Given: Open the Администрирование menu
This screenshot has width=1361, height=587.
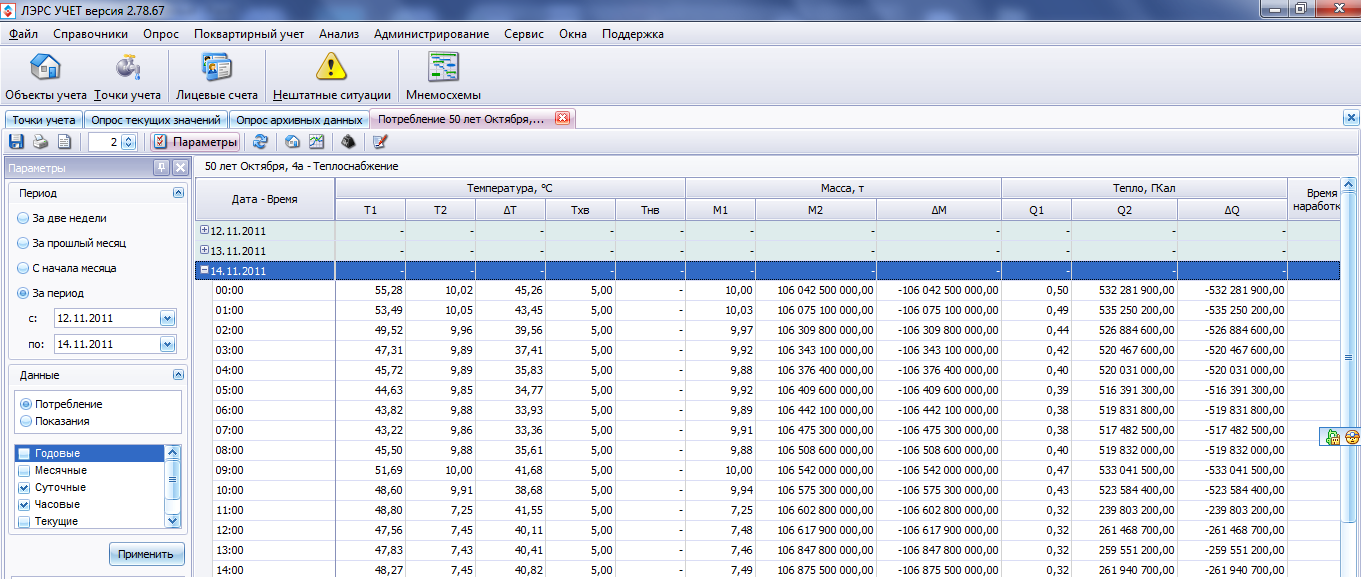Looking at the screenshot, I should pos(431,34).
